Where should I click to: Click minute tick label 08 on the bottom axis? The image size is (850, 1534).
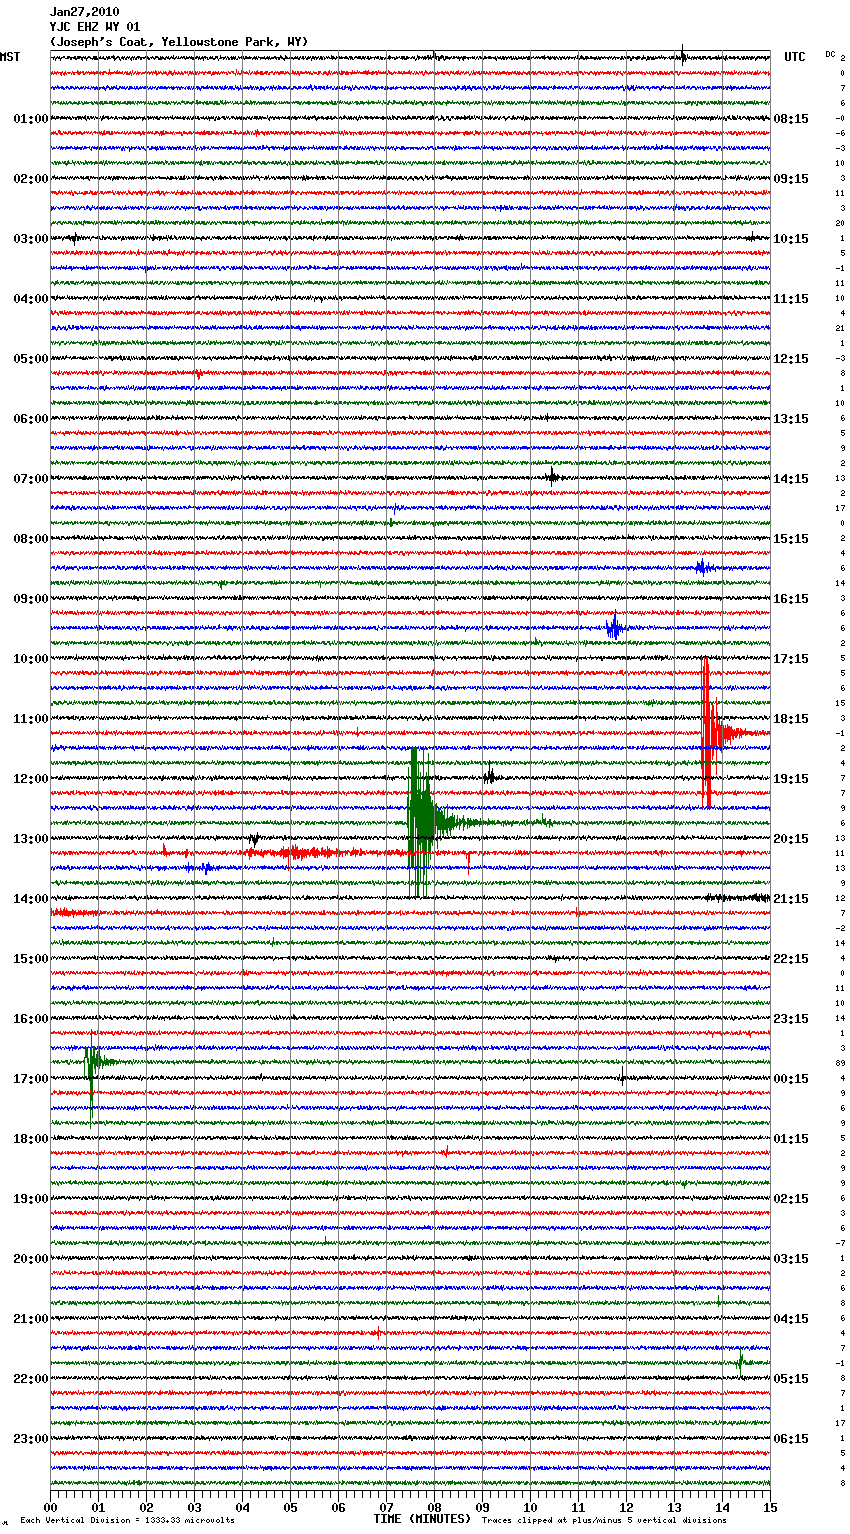tap(434, 1507)
